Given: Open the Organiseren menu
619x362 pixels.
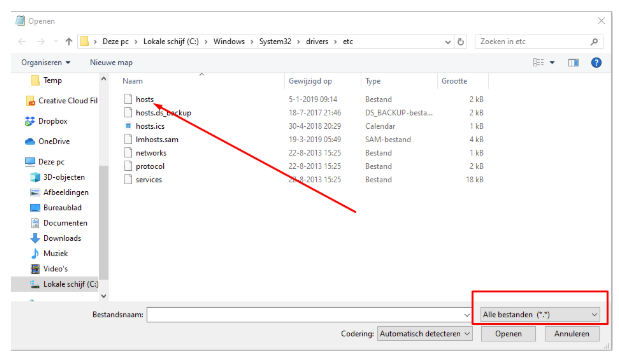Looking at the screenshot, I should point(46,62).
